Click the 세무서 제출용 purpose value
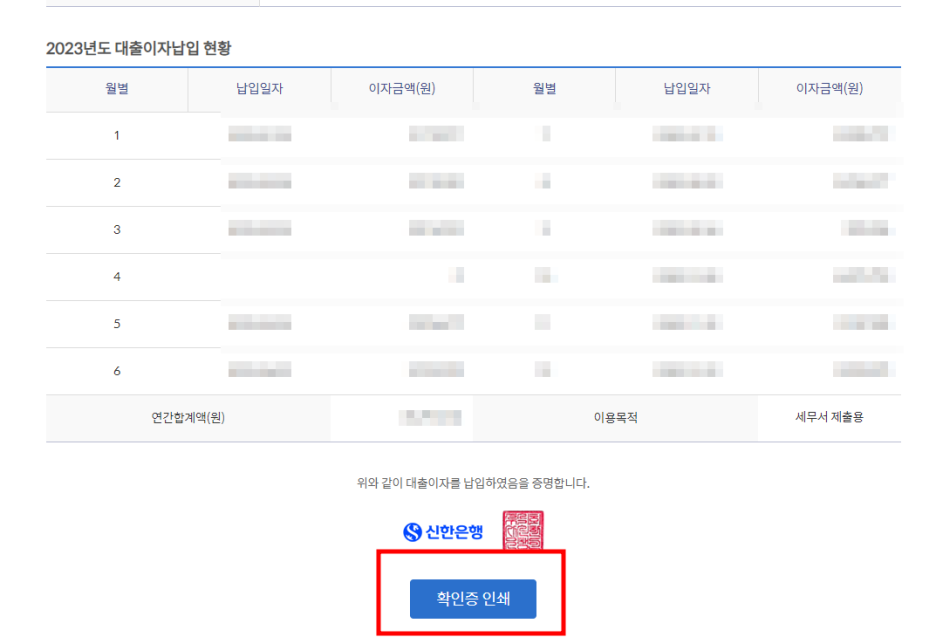 coord(829,418)
